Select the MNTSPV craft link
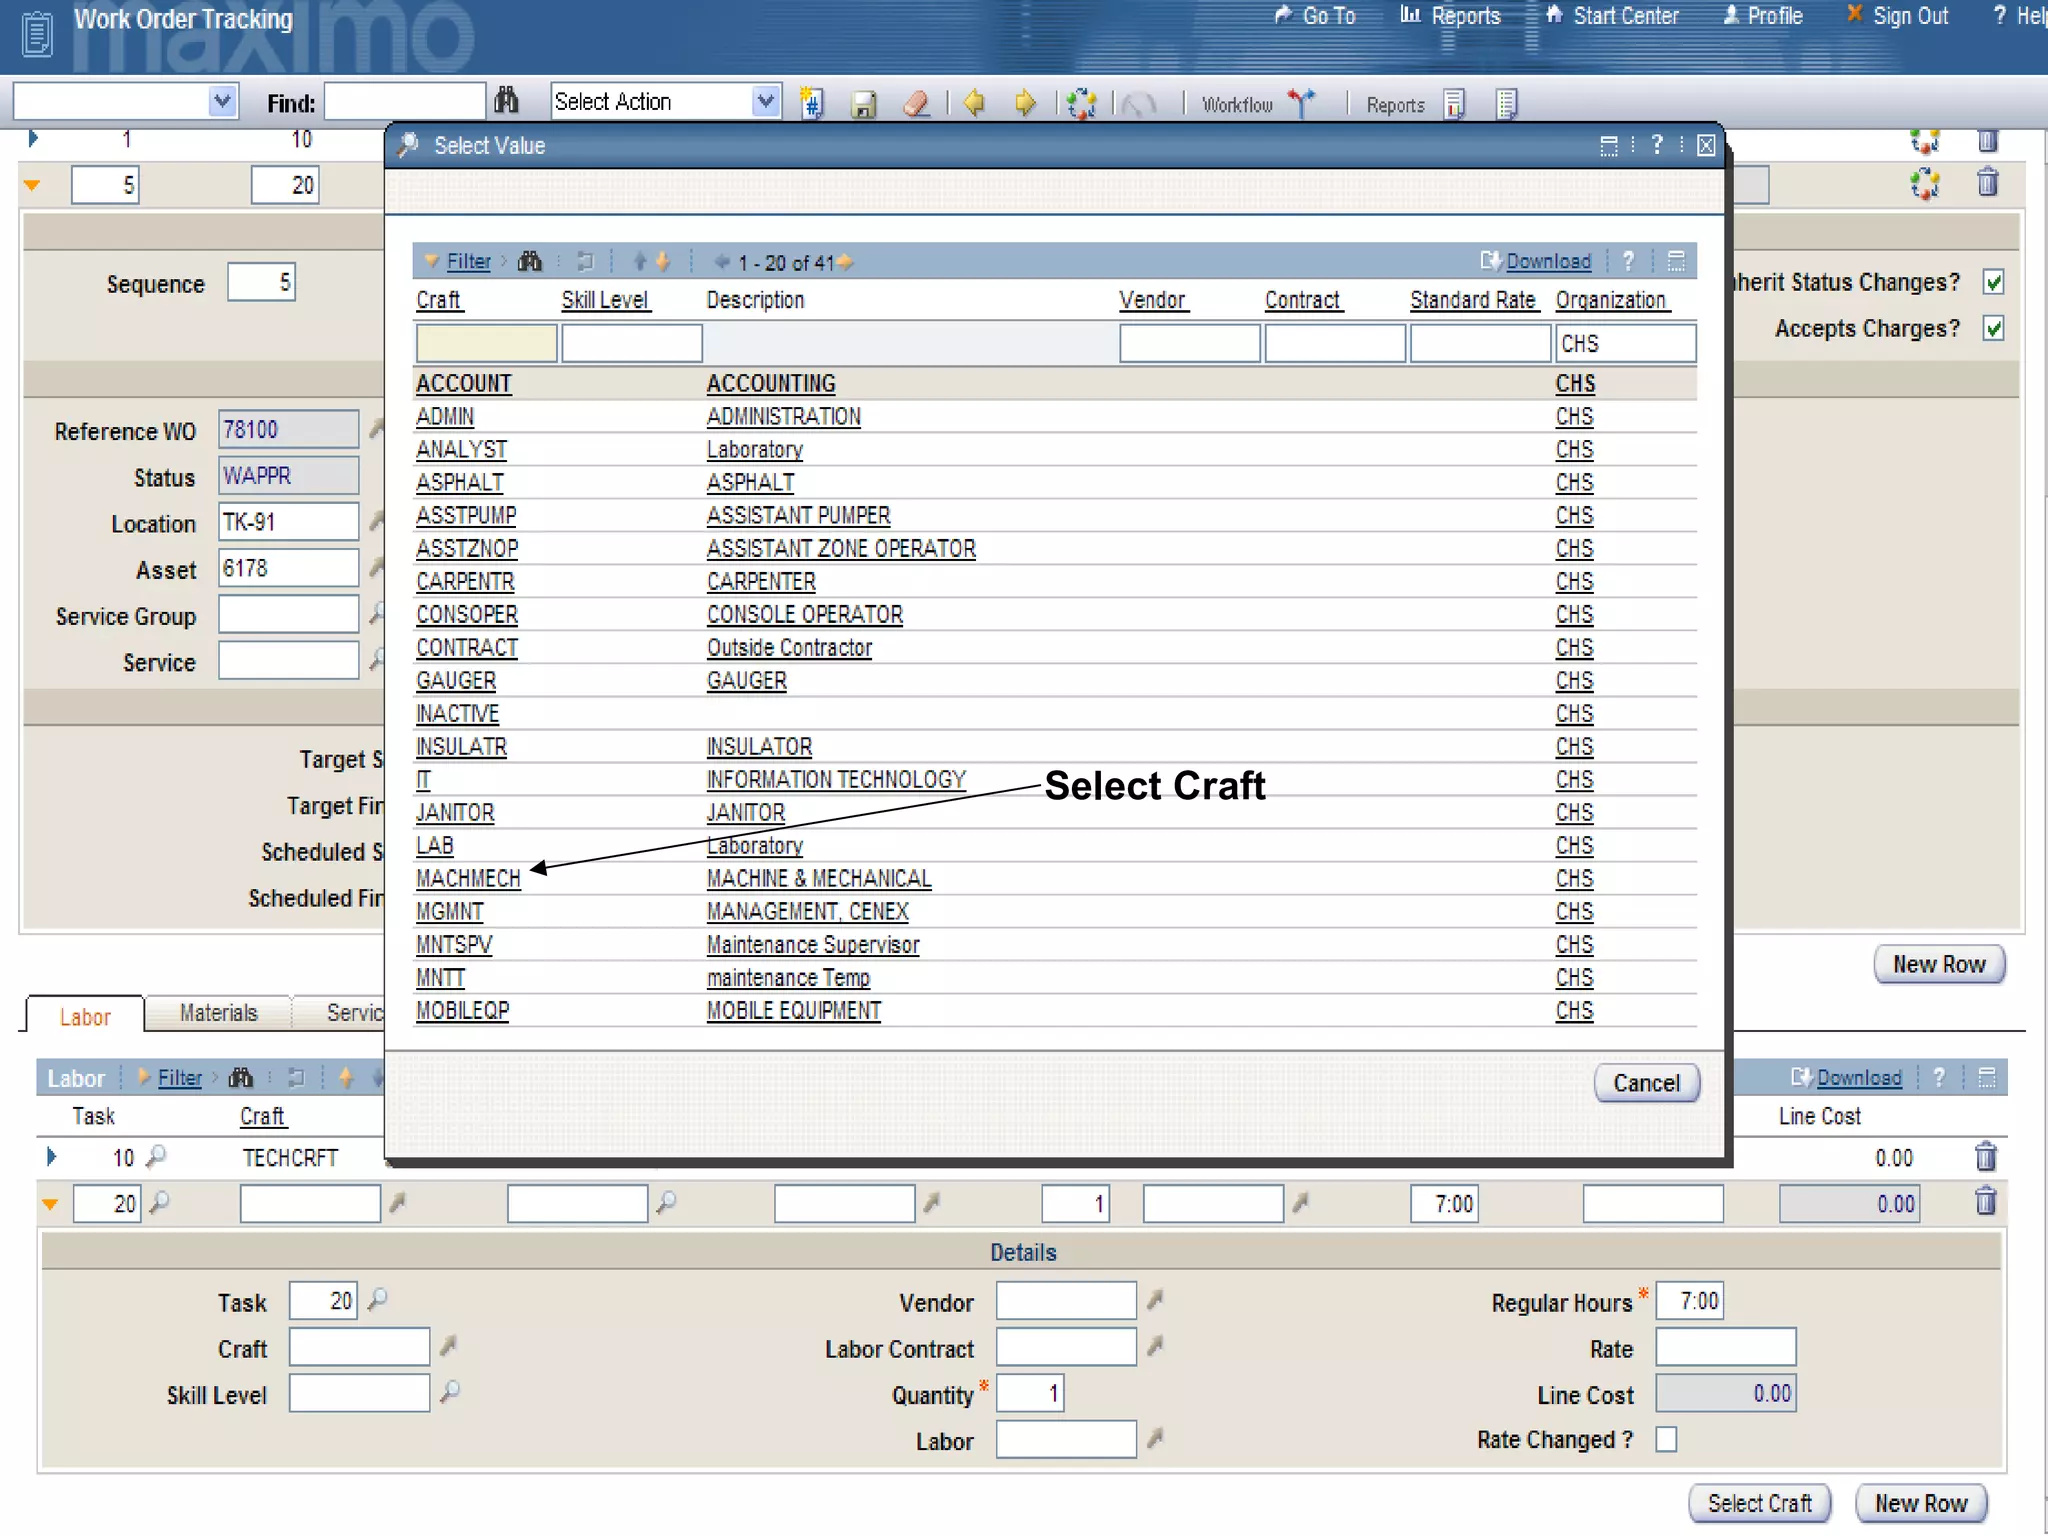 [x=454, y=945]
